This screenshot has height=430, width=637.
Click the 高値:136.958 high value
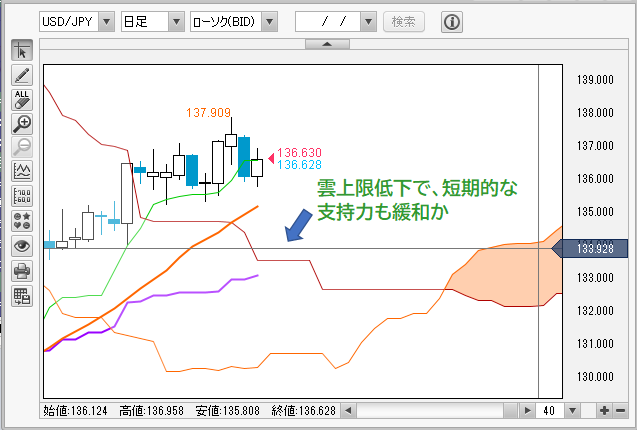pos(151,411)
